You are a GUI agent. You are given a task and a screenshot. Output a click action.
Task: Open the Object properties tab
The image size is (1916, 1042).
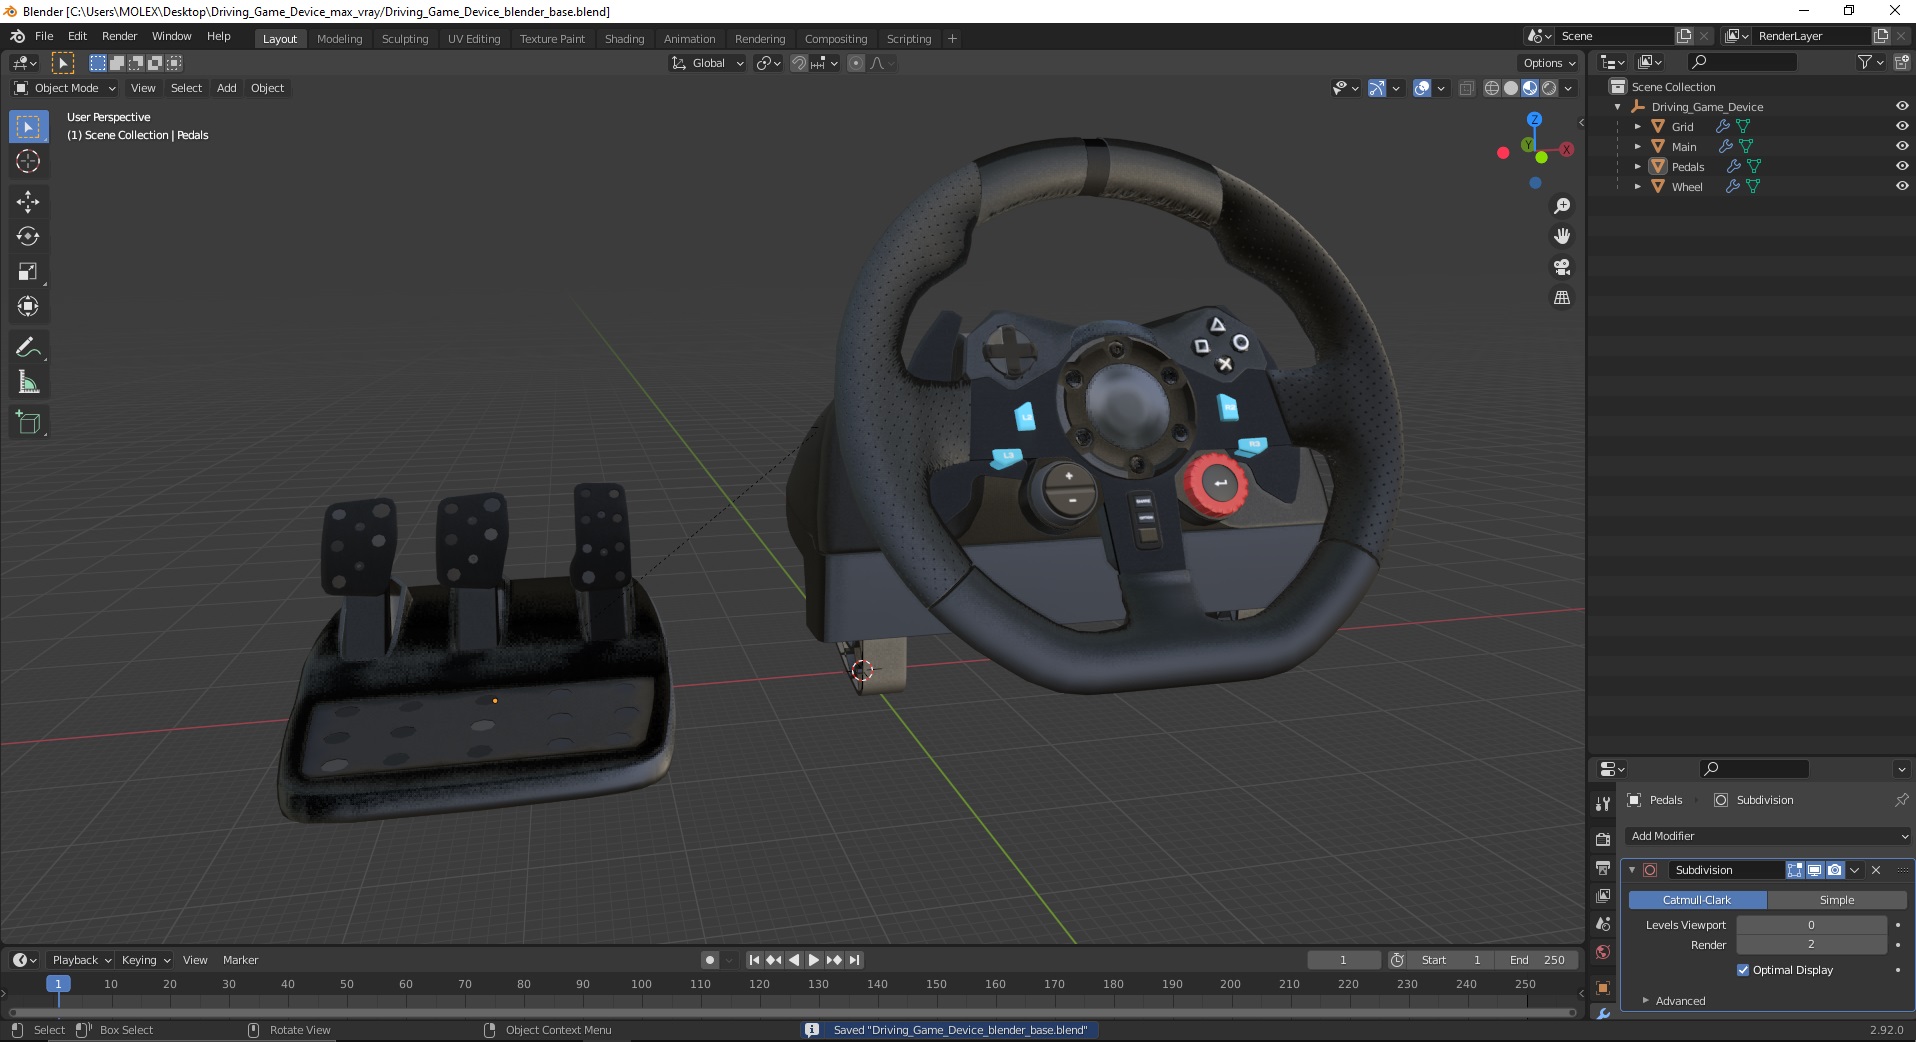click(1603, 988)
